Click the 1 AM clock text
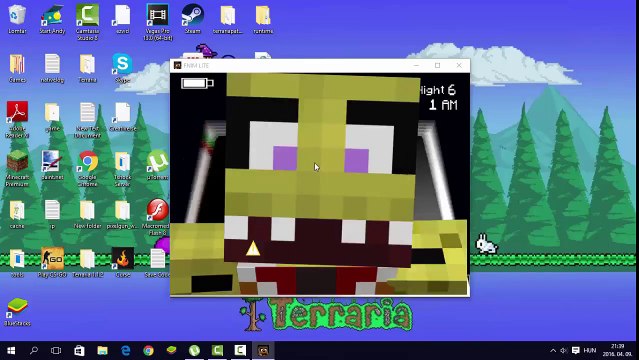 pyautogui.click(x=443, y=105)
